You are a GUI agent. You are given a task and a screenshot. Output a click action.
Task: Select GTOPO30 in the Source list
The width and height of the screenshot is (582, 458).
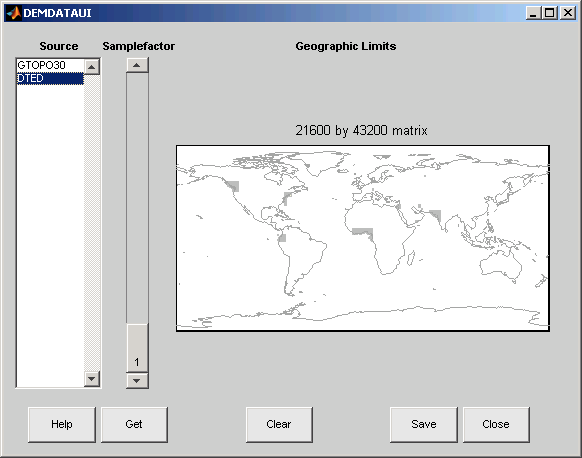click(50, 65)
